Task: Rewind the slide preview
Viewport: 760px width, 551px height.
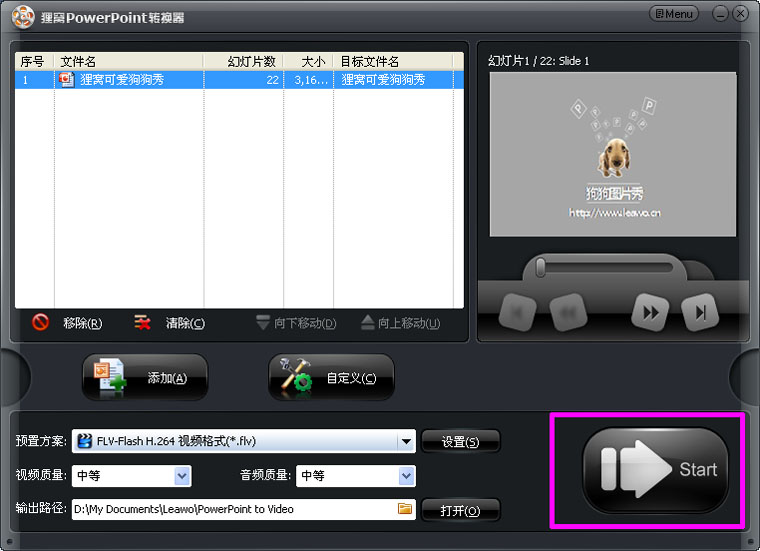Action: click(566, 313)
